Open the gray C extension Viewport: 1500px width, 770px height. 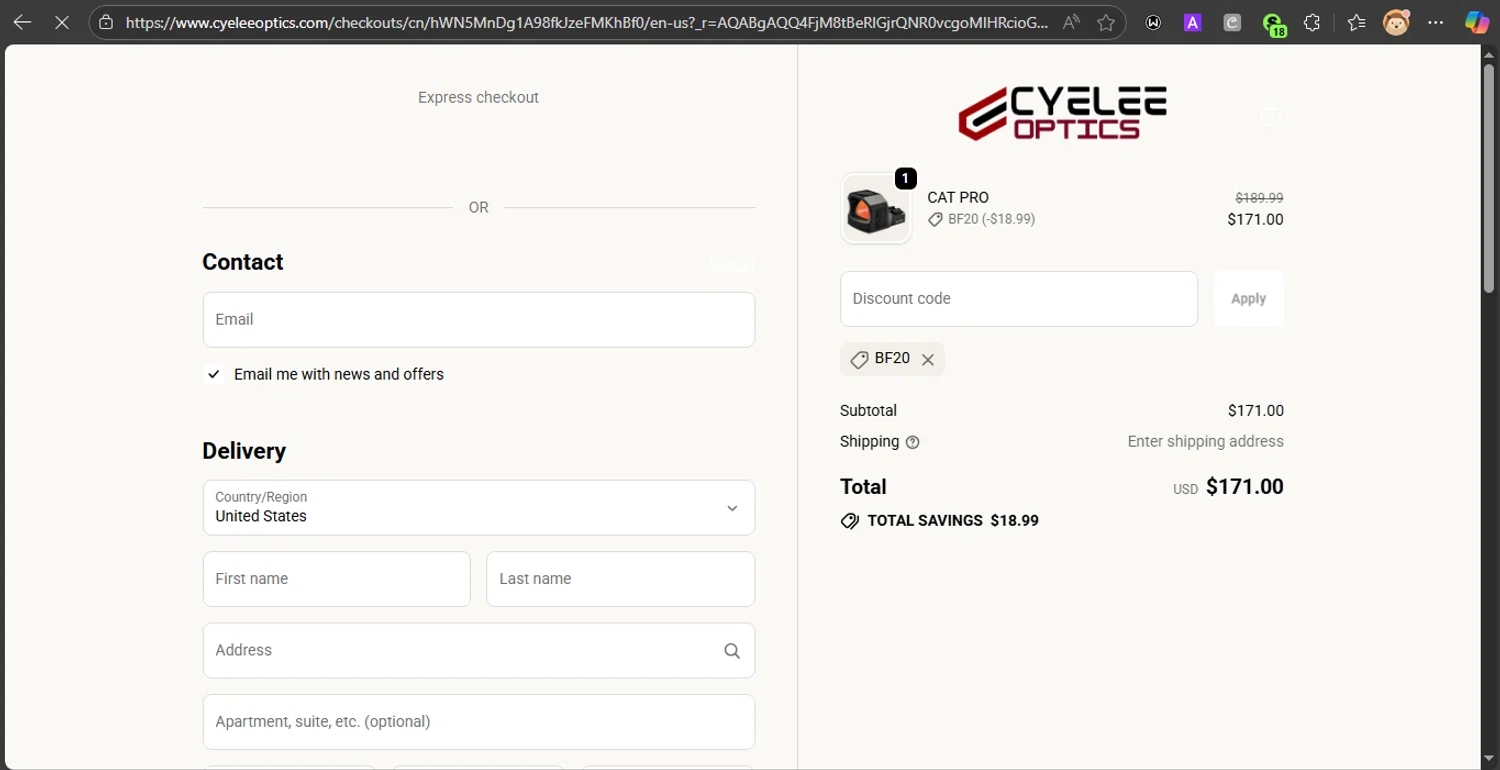1232,22
